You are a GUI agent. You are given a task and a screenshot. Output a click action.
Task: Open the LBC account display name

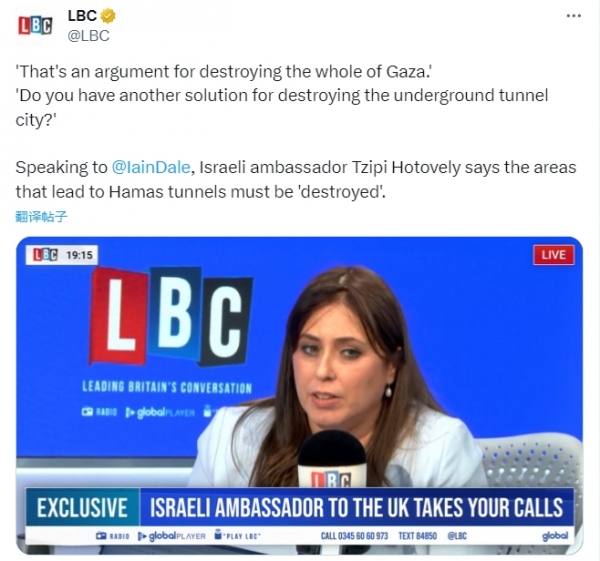pos(82,16)
